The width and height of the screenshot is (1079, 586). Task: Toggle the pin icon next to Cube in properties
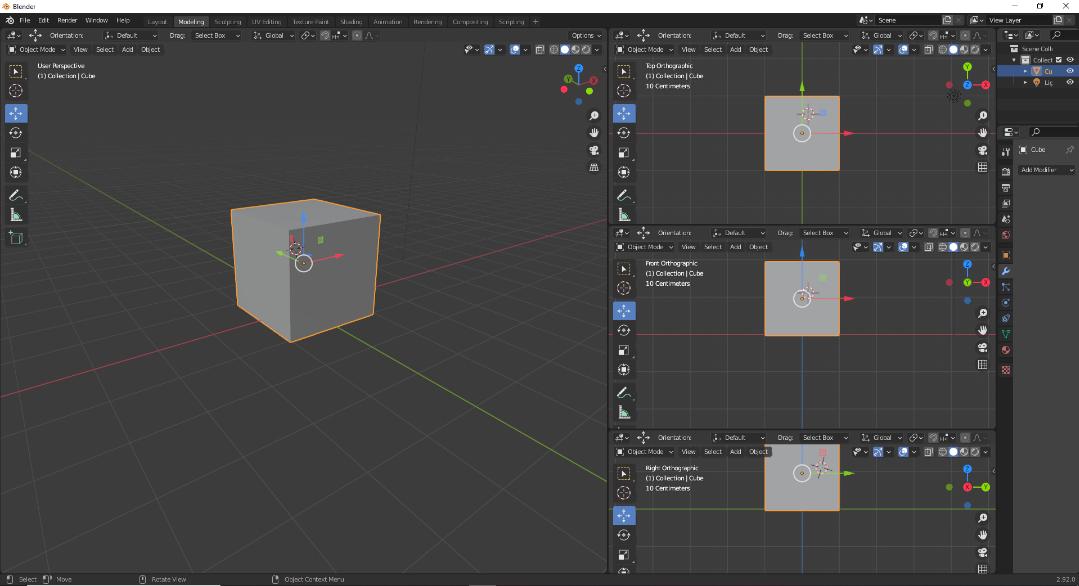(x=1069, y=149)
